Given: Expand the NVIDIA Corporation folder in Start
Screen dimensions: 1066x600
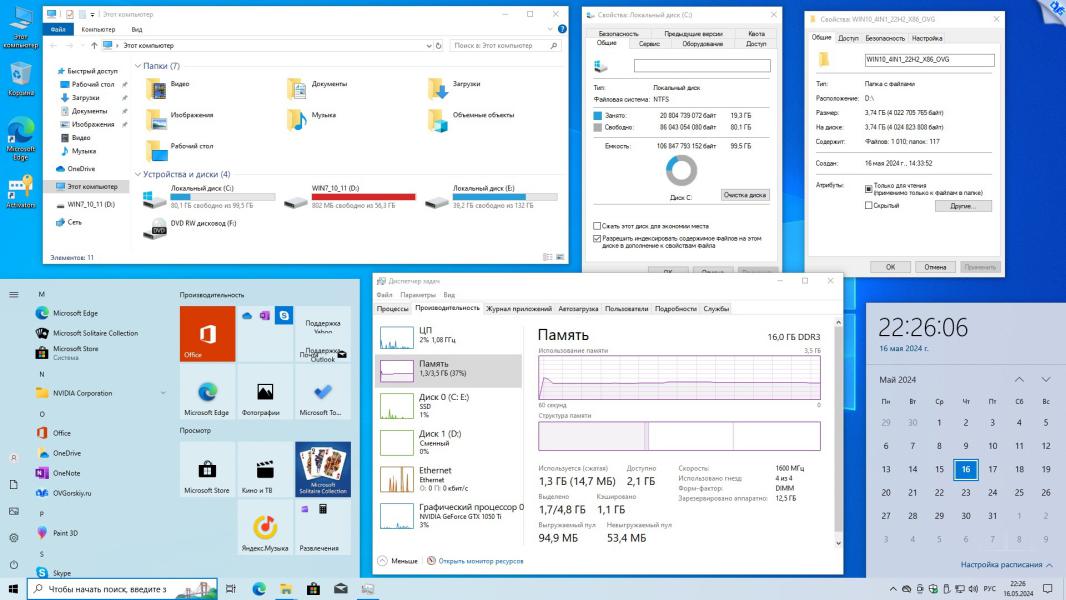Looking at the screenshot, I should coord(162,393).
